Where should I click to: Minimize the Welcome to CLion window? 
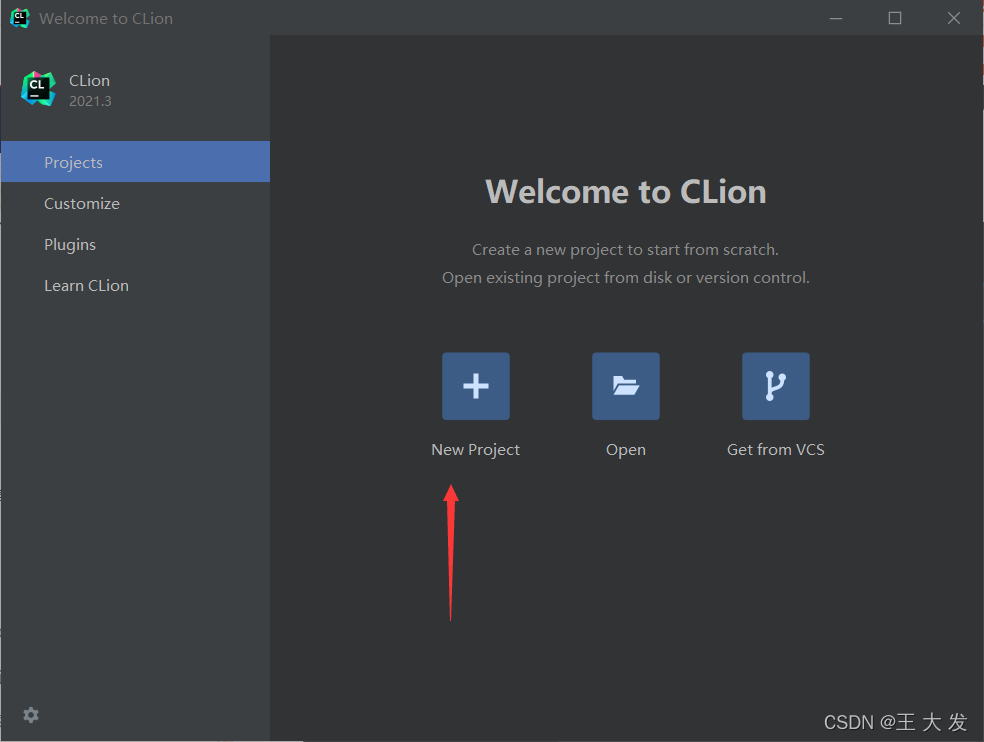[x=836, y=18]
